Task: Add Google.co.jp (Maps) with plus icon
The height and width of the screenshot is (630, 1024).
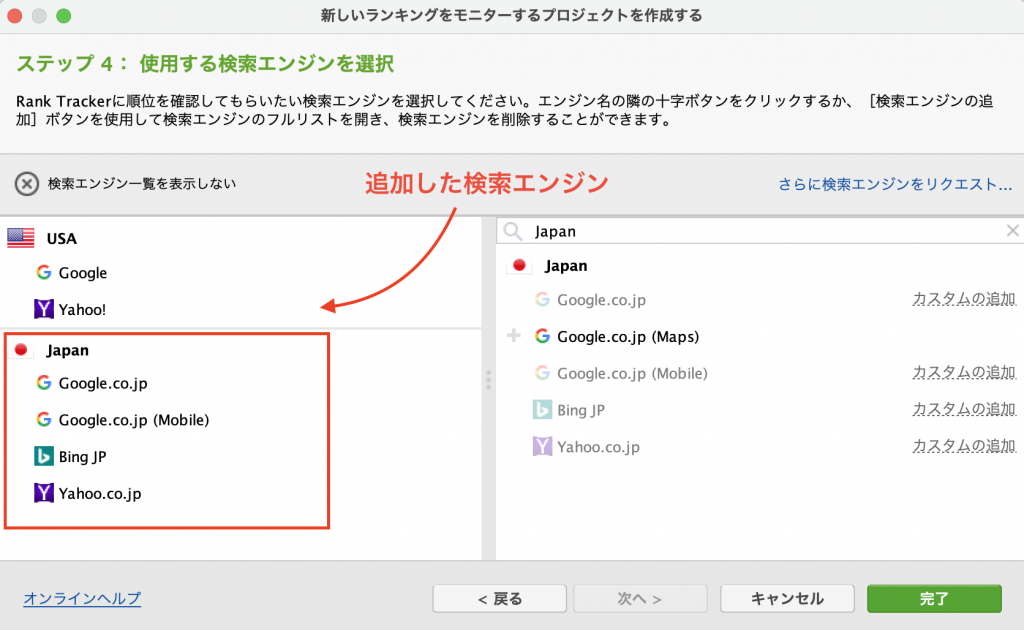Action: tap(514, 336)
